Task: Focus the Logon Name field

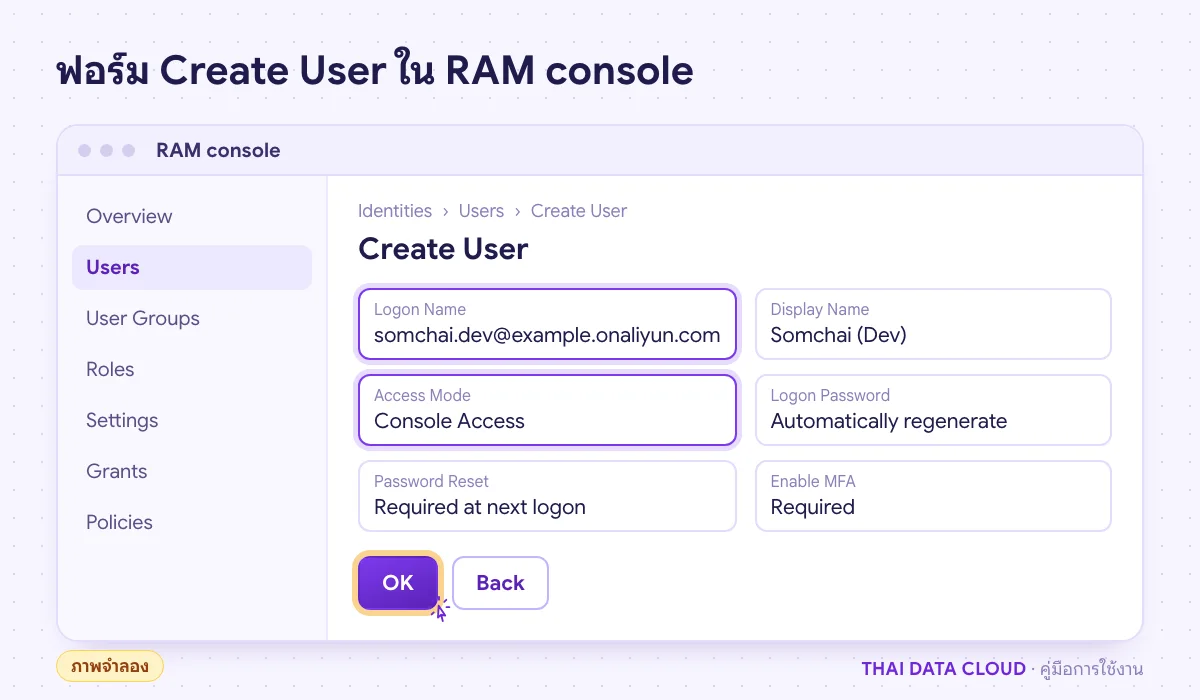Action: coord(547,324)
